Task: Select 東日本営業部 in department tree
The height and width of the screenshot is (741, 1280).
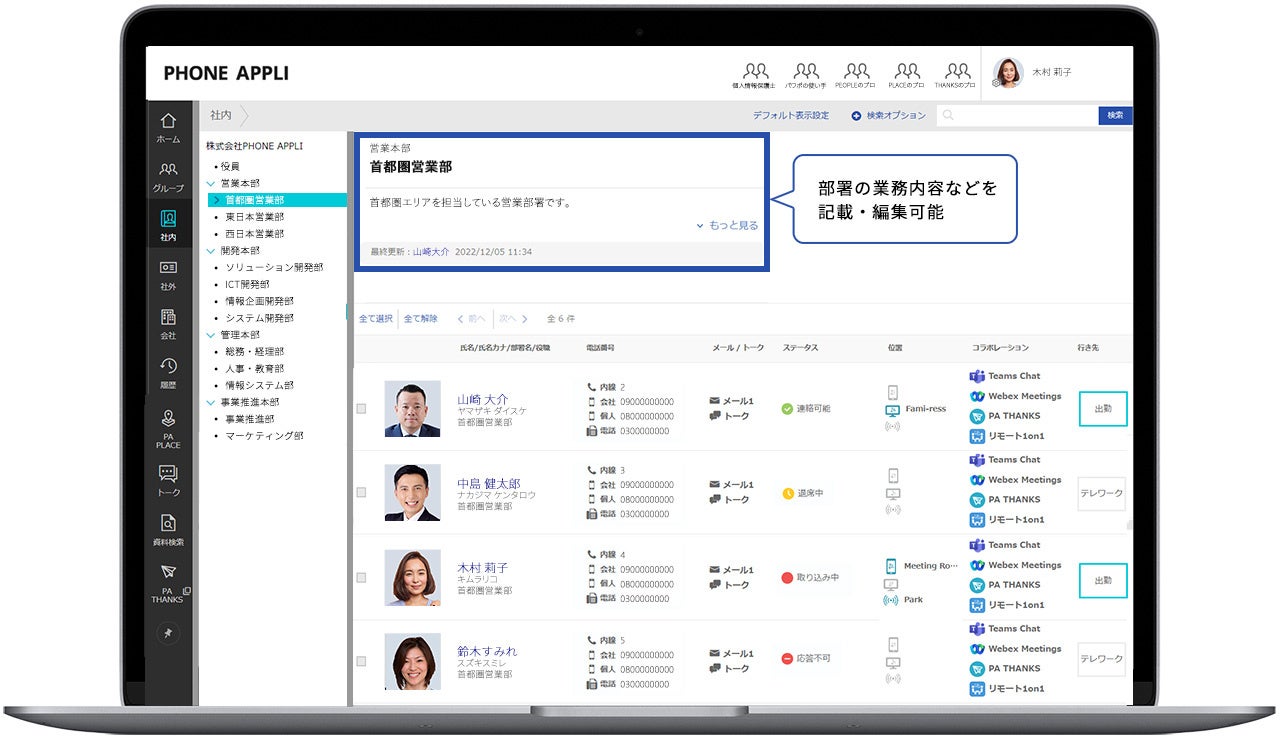Action: [254, 217]
